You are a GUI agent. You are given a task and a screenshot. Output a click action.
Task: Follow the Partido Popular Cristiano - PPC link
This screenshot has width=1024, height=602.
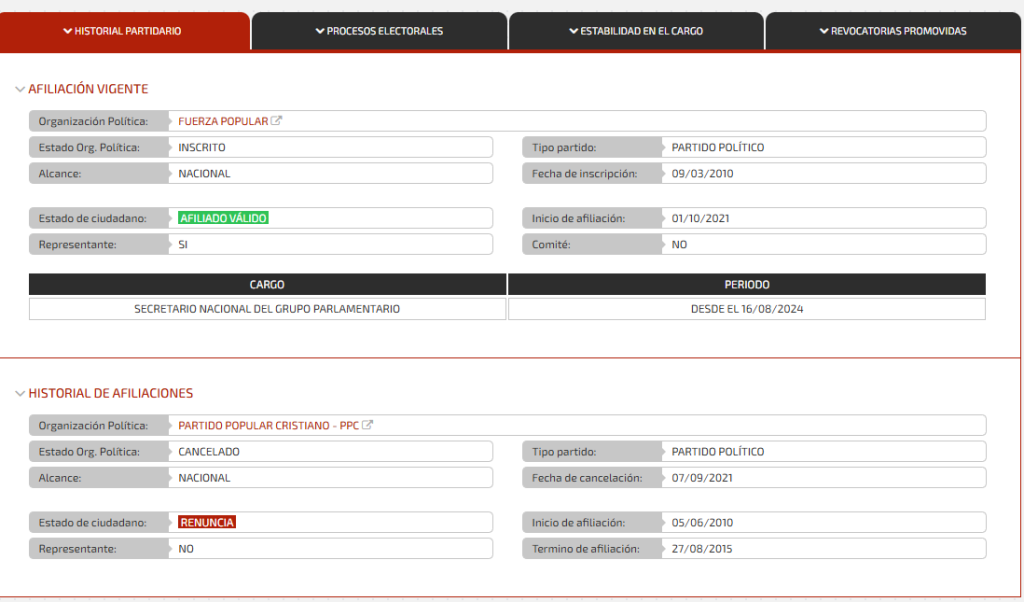tap(268, 425)
